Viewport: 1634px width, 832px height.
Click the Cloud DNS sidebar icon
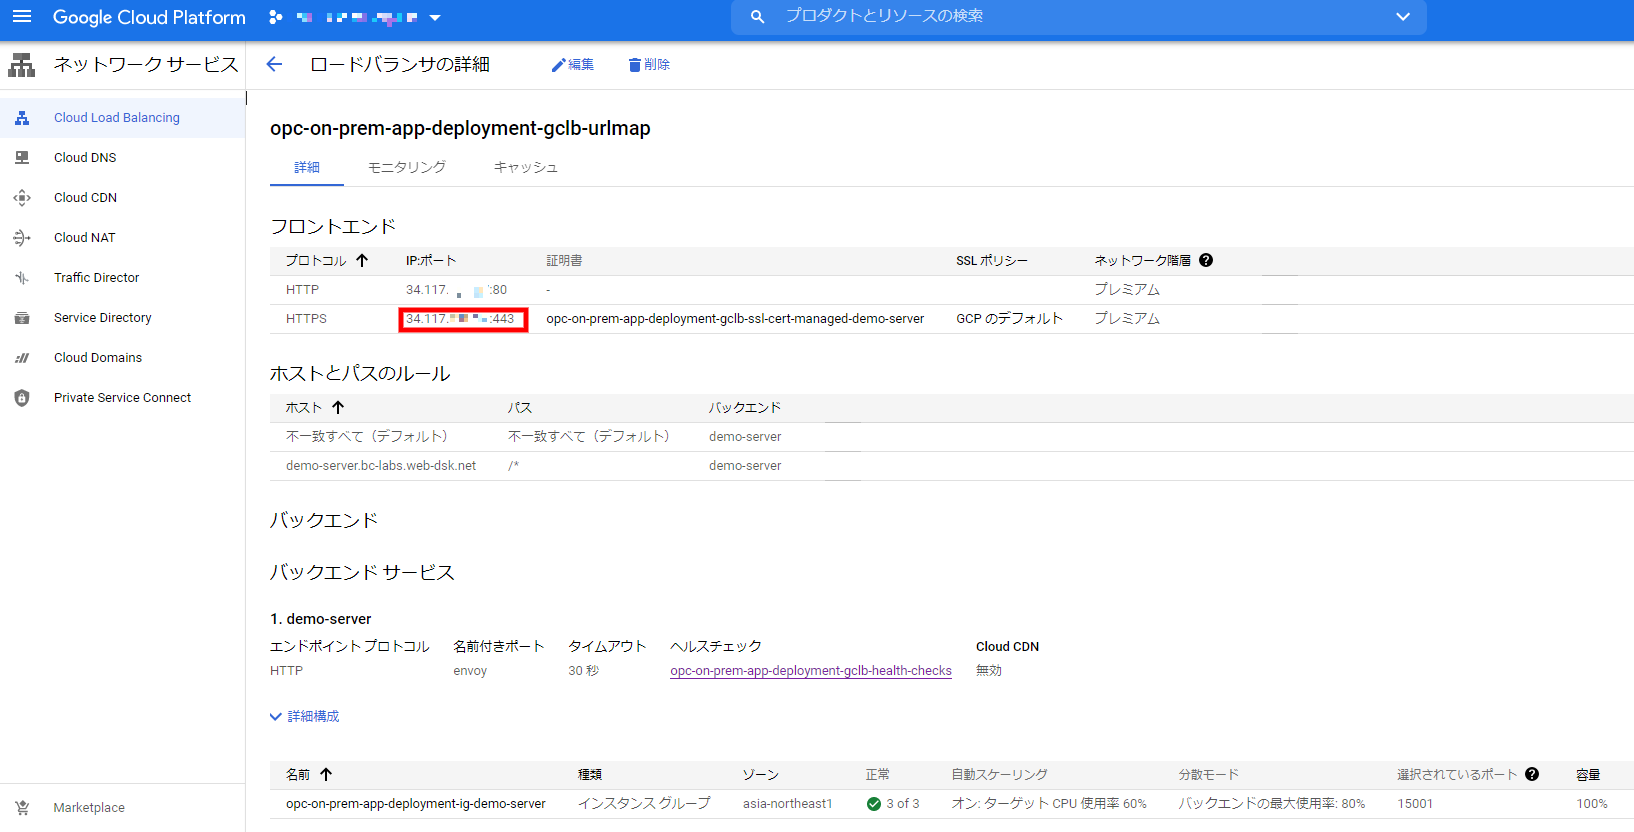point(22,158)
